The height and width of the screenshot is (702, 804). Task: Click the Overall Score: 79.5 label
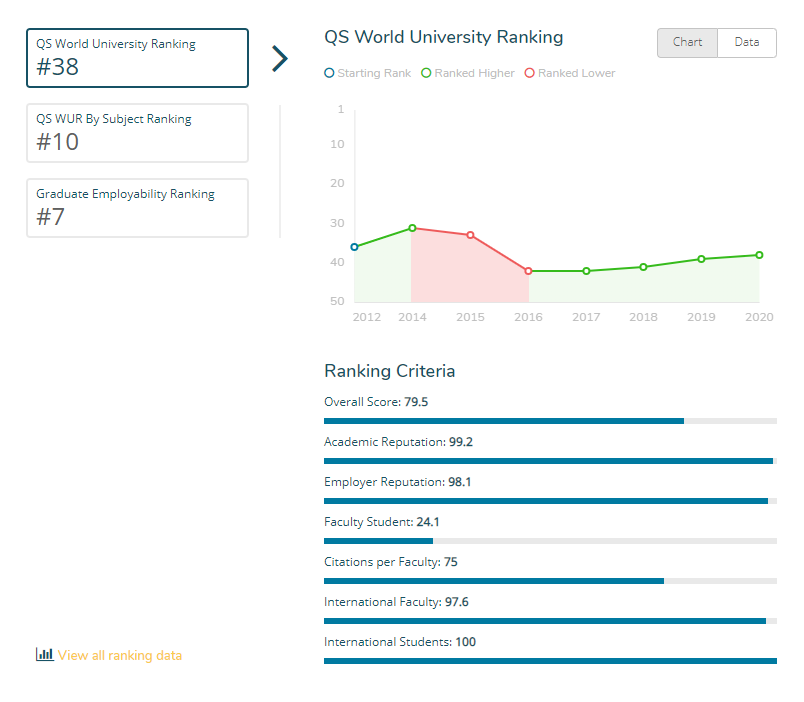pos(376,402)
